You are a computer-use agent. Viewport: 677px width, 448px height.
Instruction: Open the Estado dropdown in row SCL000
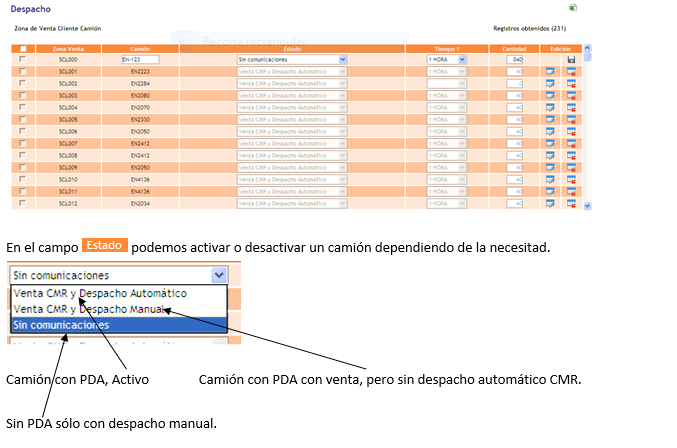[292, 60]
